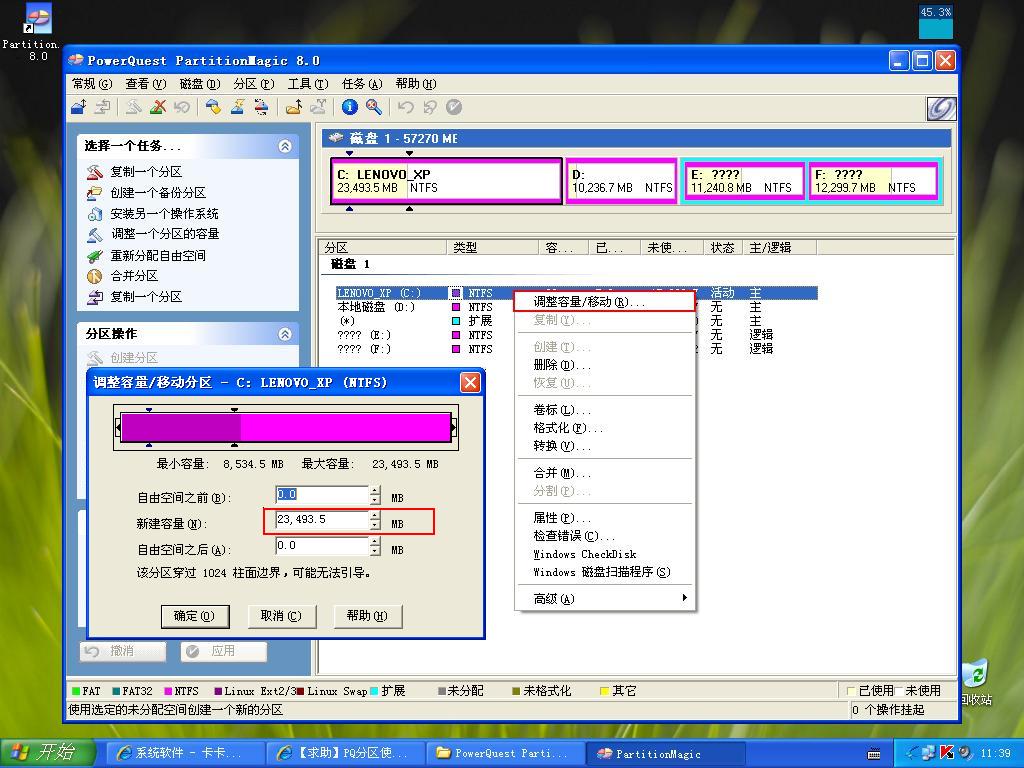Select 本地磁盘 (D:) row in partition list

[x=575, y=307]
